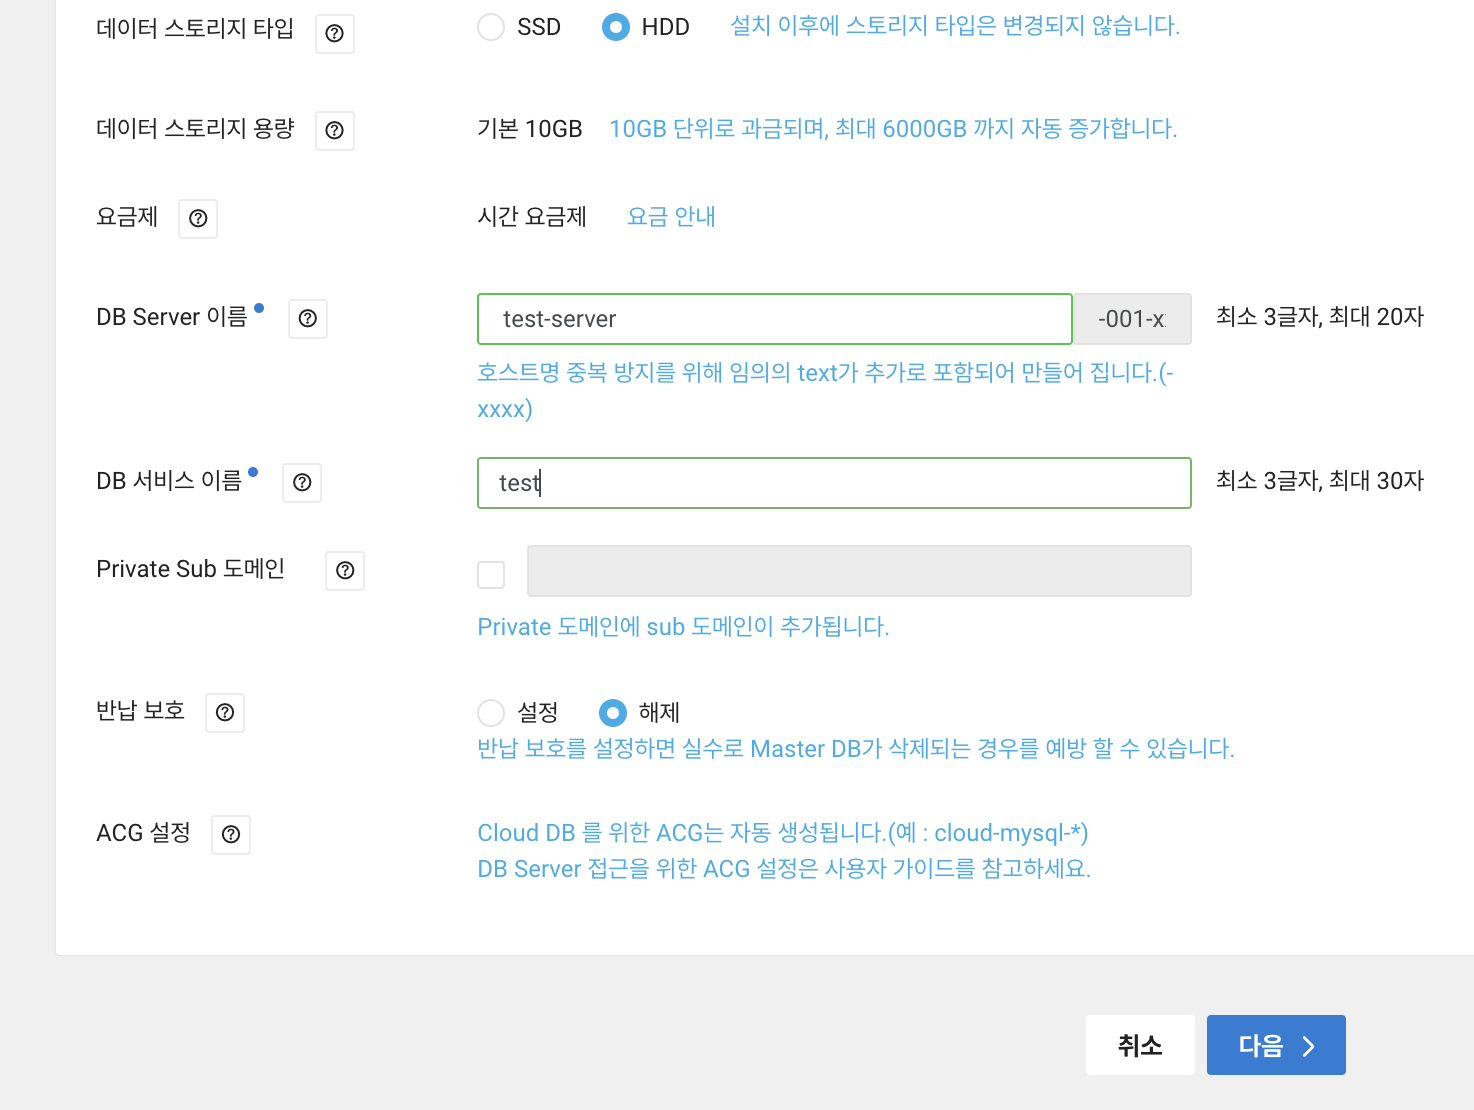Viewport: 1474px width, 1110px height.
Task: Focus the DB 서비스 이름 input field
Action: point(834,483)
